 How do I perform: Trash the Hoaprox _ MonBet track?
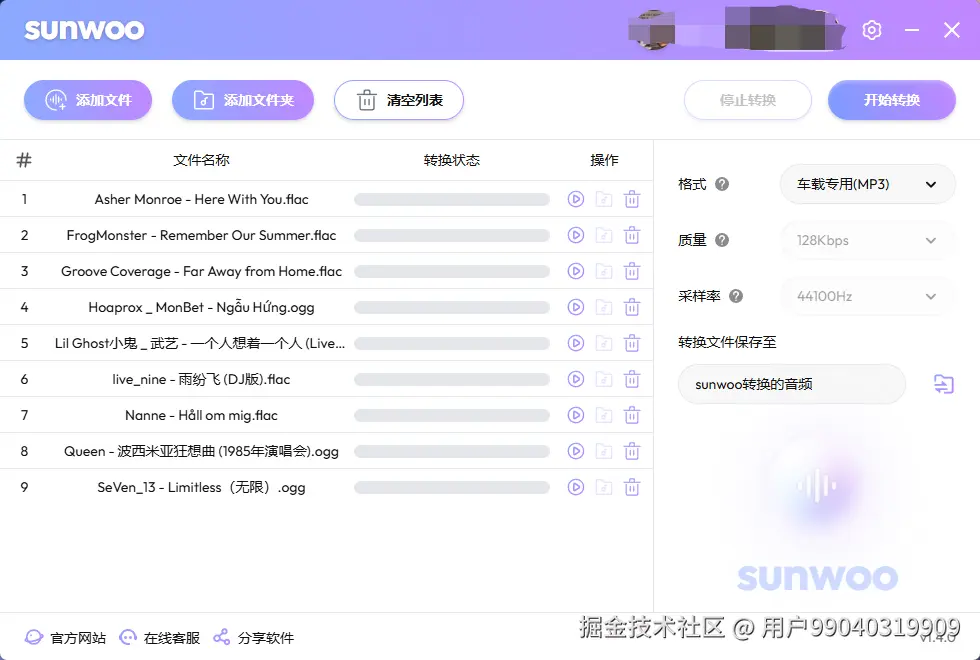(x=632, y=308)
